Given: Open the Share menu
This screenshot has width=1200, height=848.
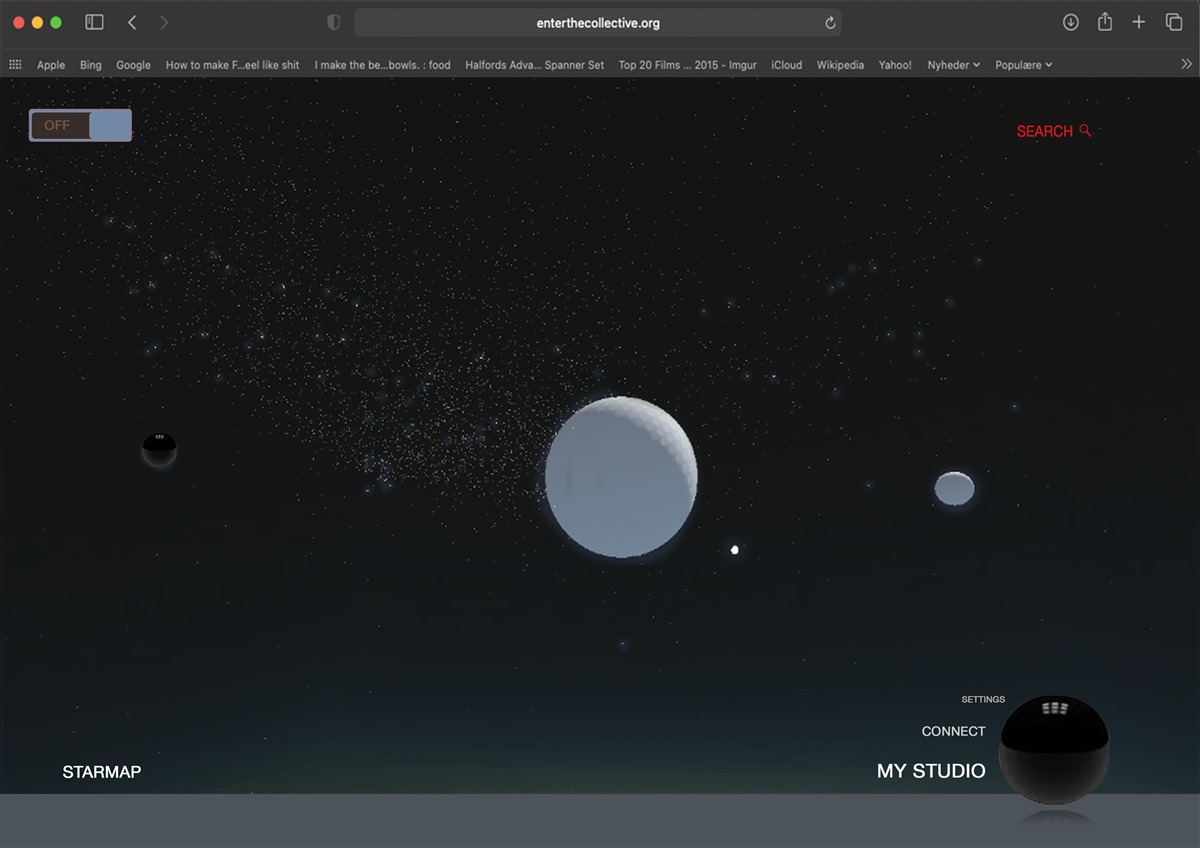Looking at the screenshot, I should point(1104,22).
